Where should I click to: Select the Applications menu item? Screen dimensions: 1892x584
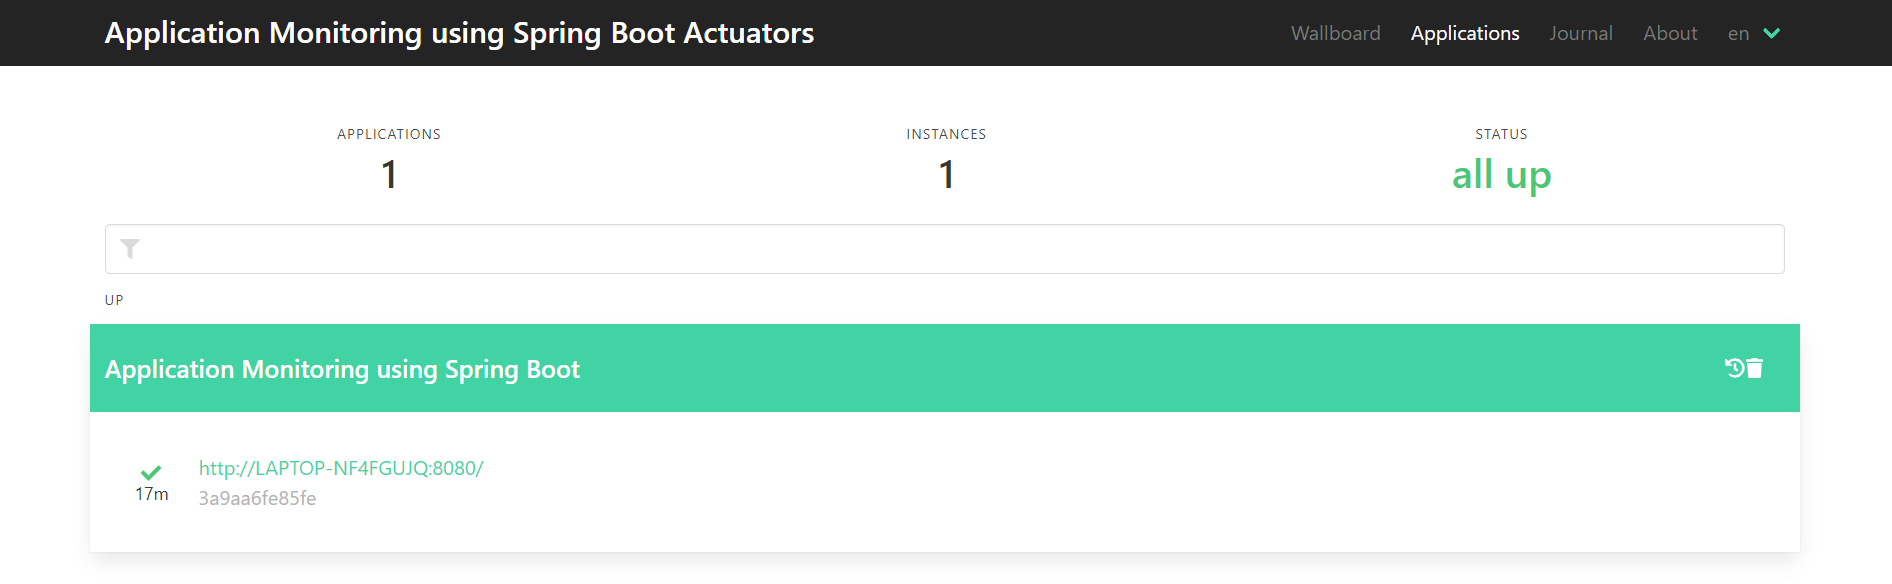1465,33
